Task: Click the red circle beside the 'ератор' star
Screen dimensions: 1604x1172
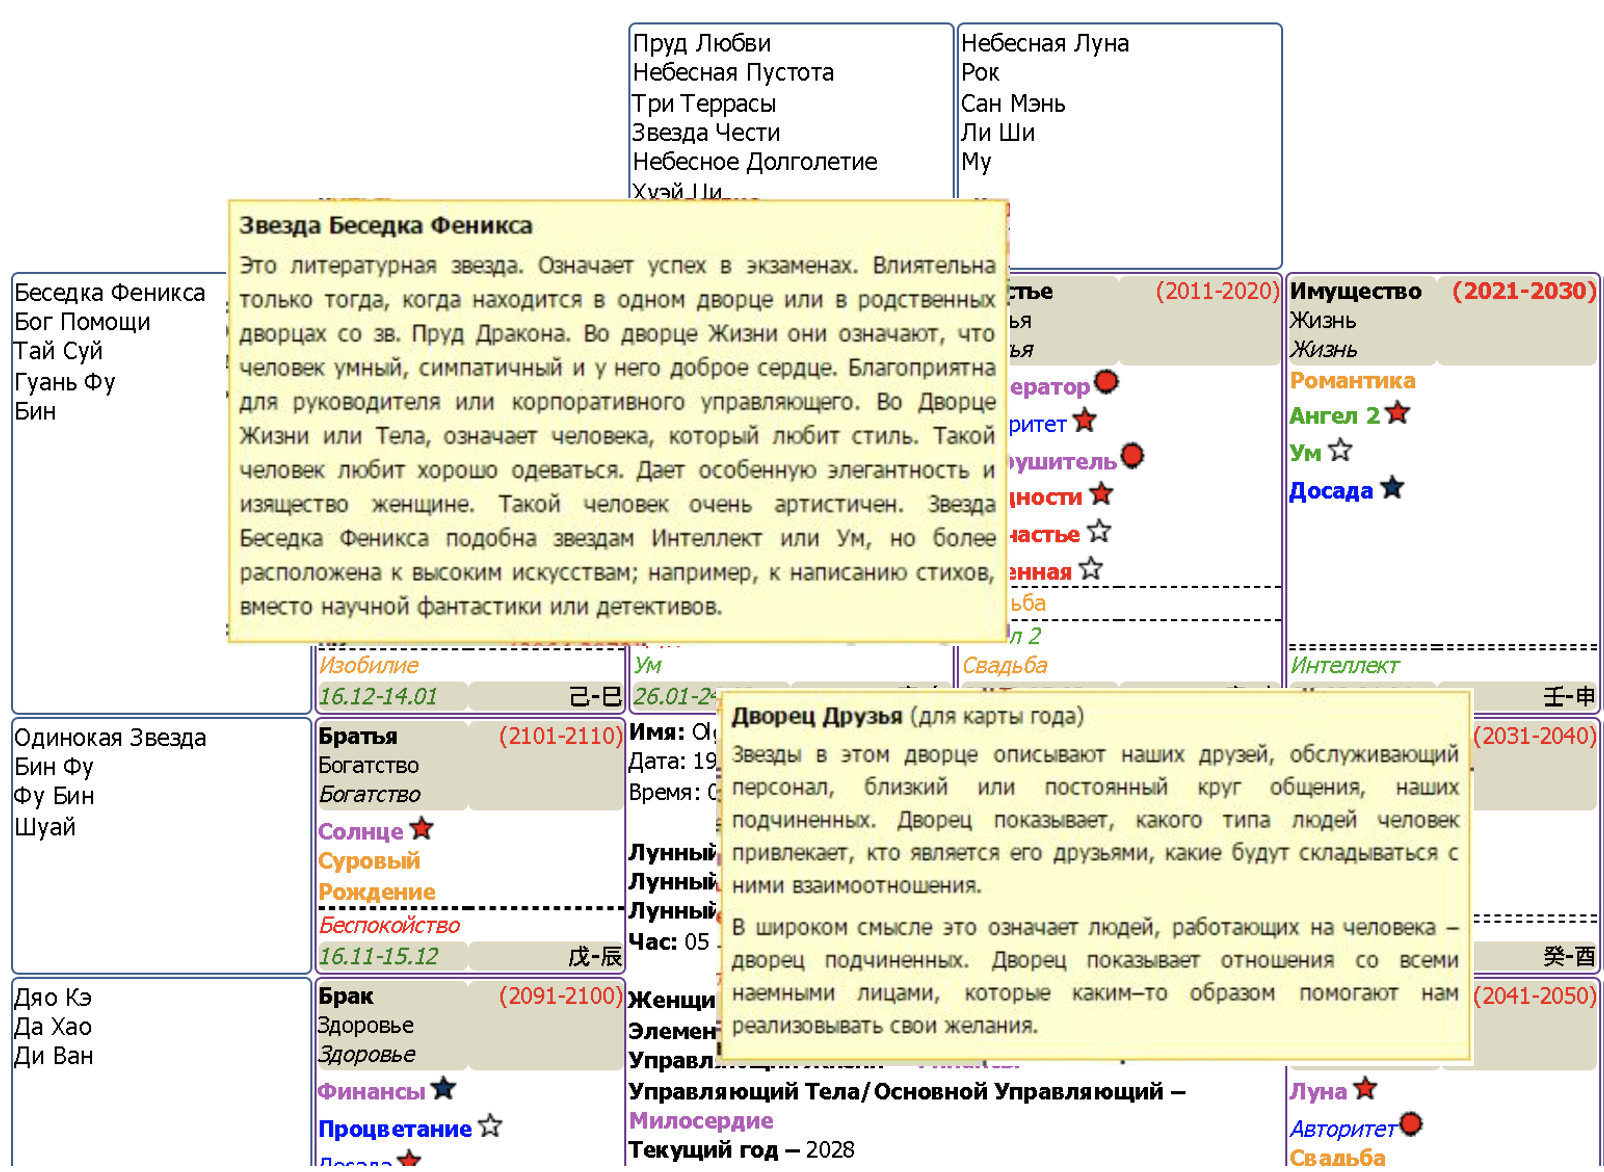Action: pyautogui.click(x=1106, y=383)
